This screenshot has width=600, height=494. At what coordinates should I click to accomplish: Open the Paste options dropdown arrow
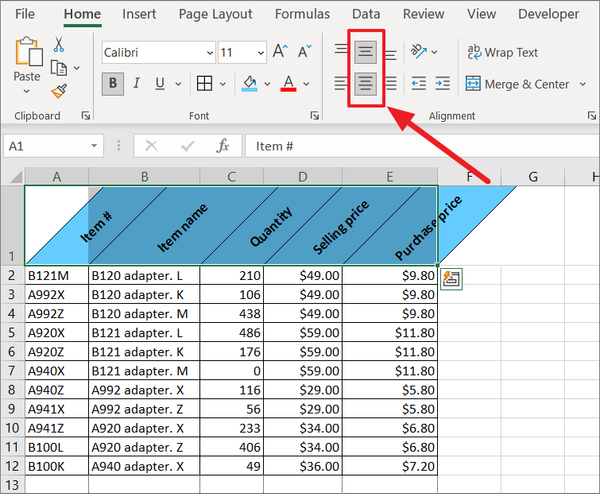tap(26, 91)
